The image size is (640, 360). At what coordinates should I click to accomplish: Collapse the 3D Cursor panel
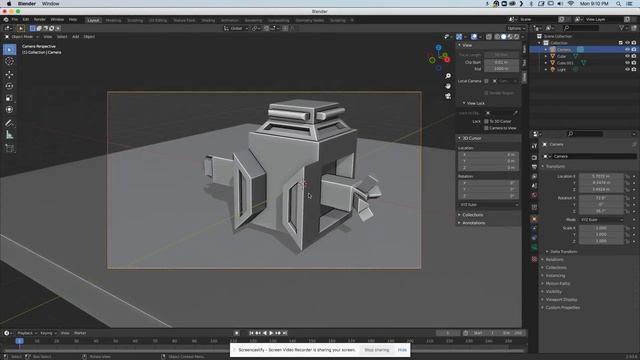point(459,138)
